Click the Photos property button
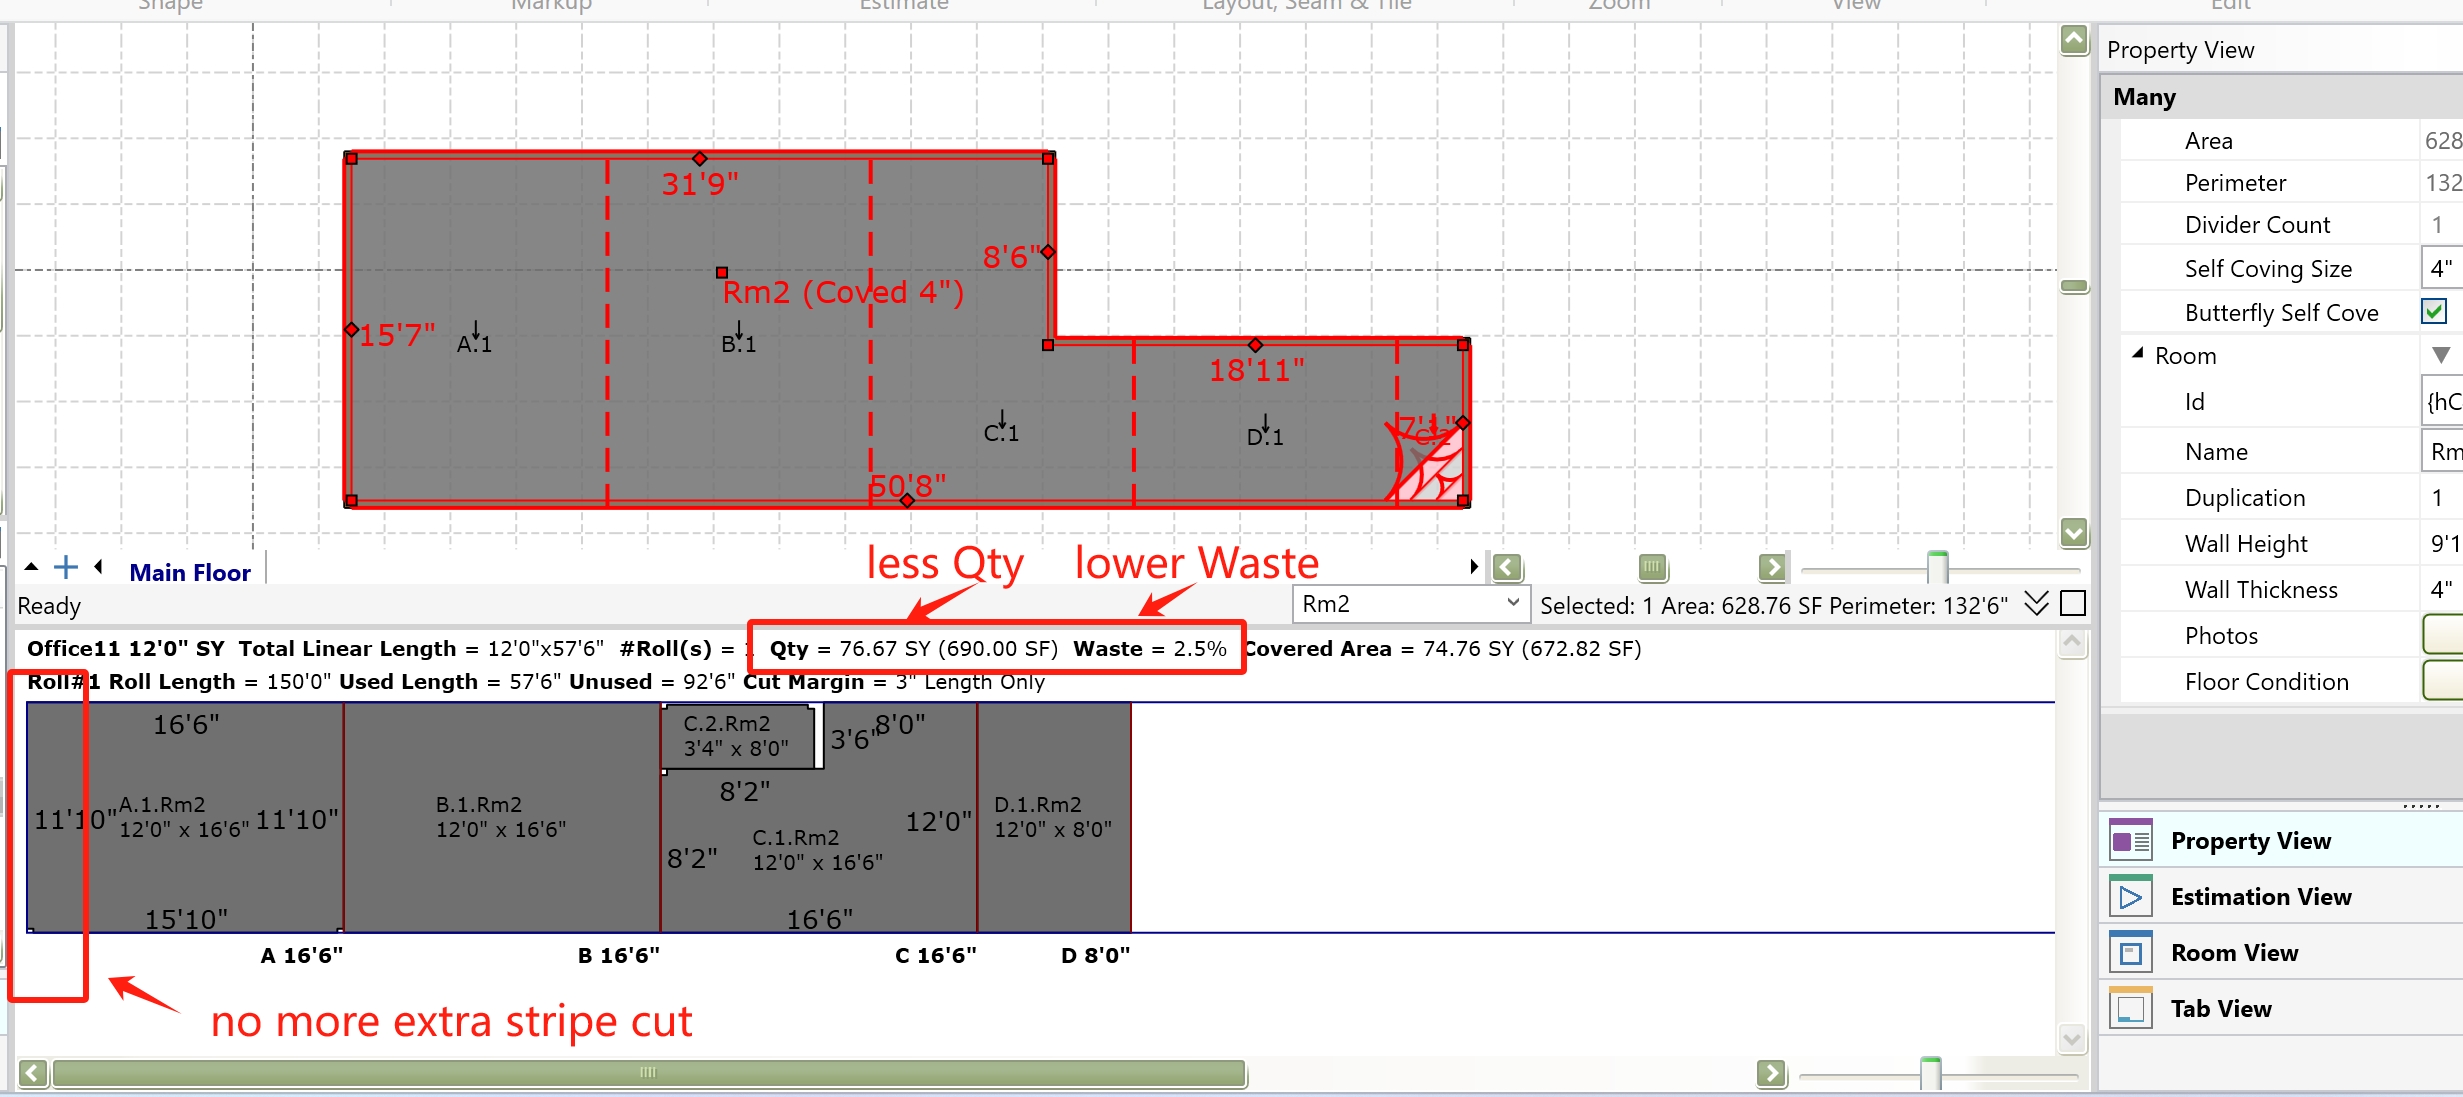2463x1097 pixels. tap(2442, 636)
